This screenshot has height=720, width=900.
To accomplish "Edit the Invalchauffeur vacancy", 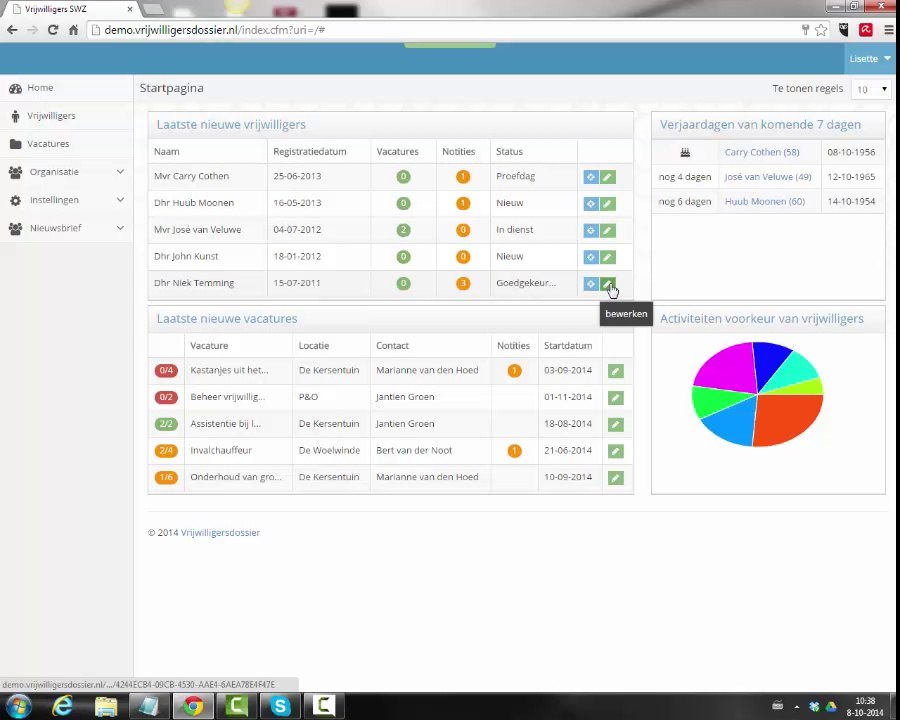I will 616,451.
